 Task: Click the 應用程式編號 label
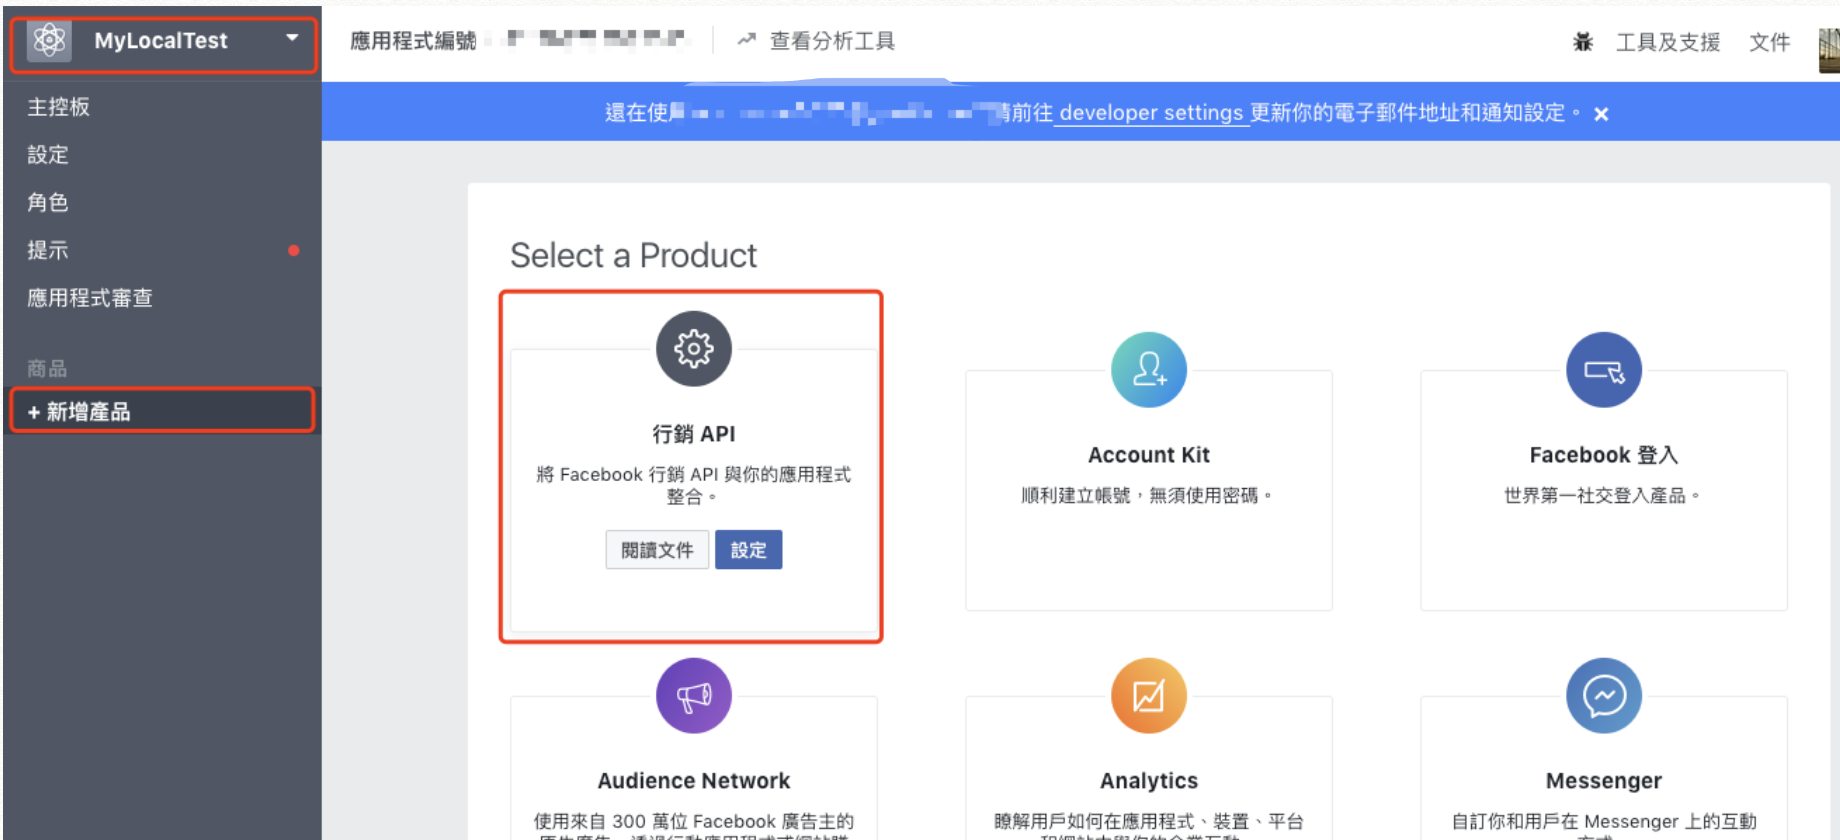click(413, 41)
